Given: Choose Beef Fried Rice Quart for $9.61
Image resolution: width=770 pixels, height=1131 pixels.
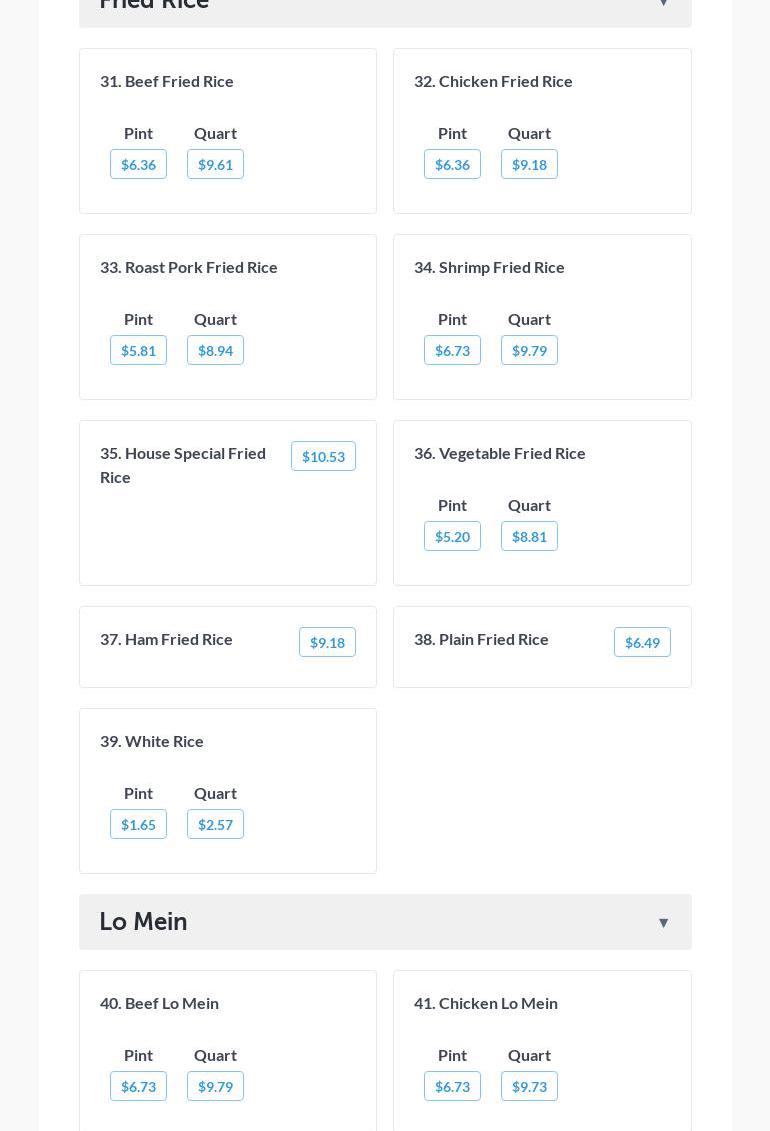Looking at the screenshot, I should (x=215, y=165).
